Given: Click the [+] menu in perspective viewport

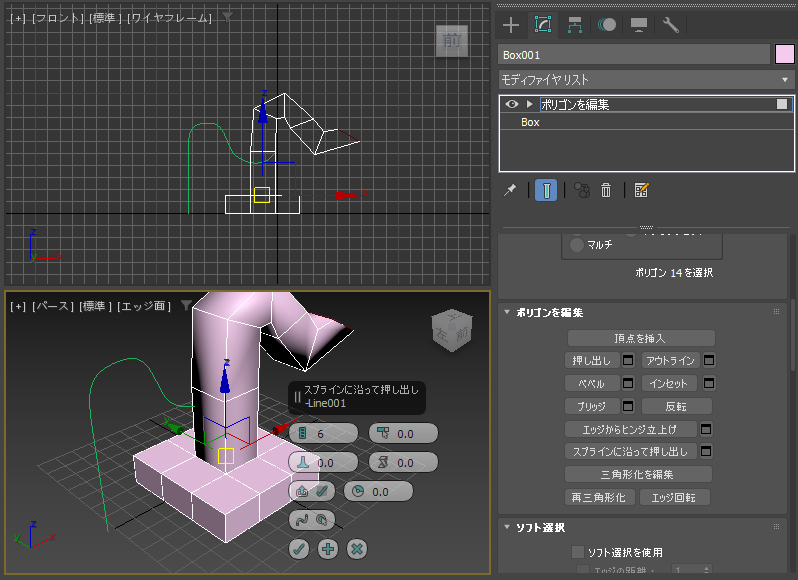Looking at the screenshot, I should point(18,306).
